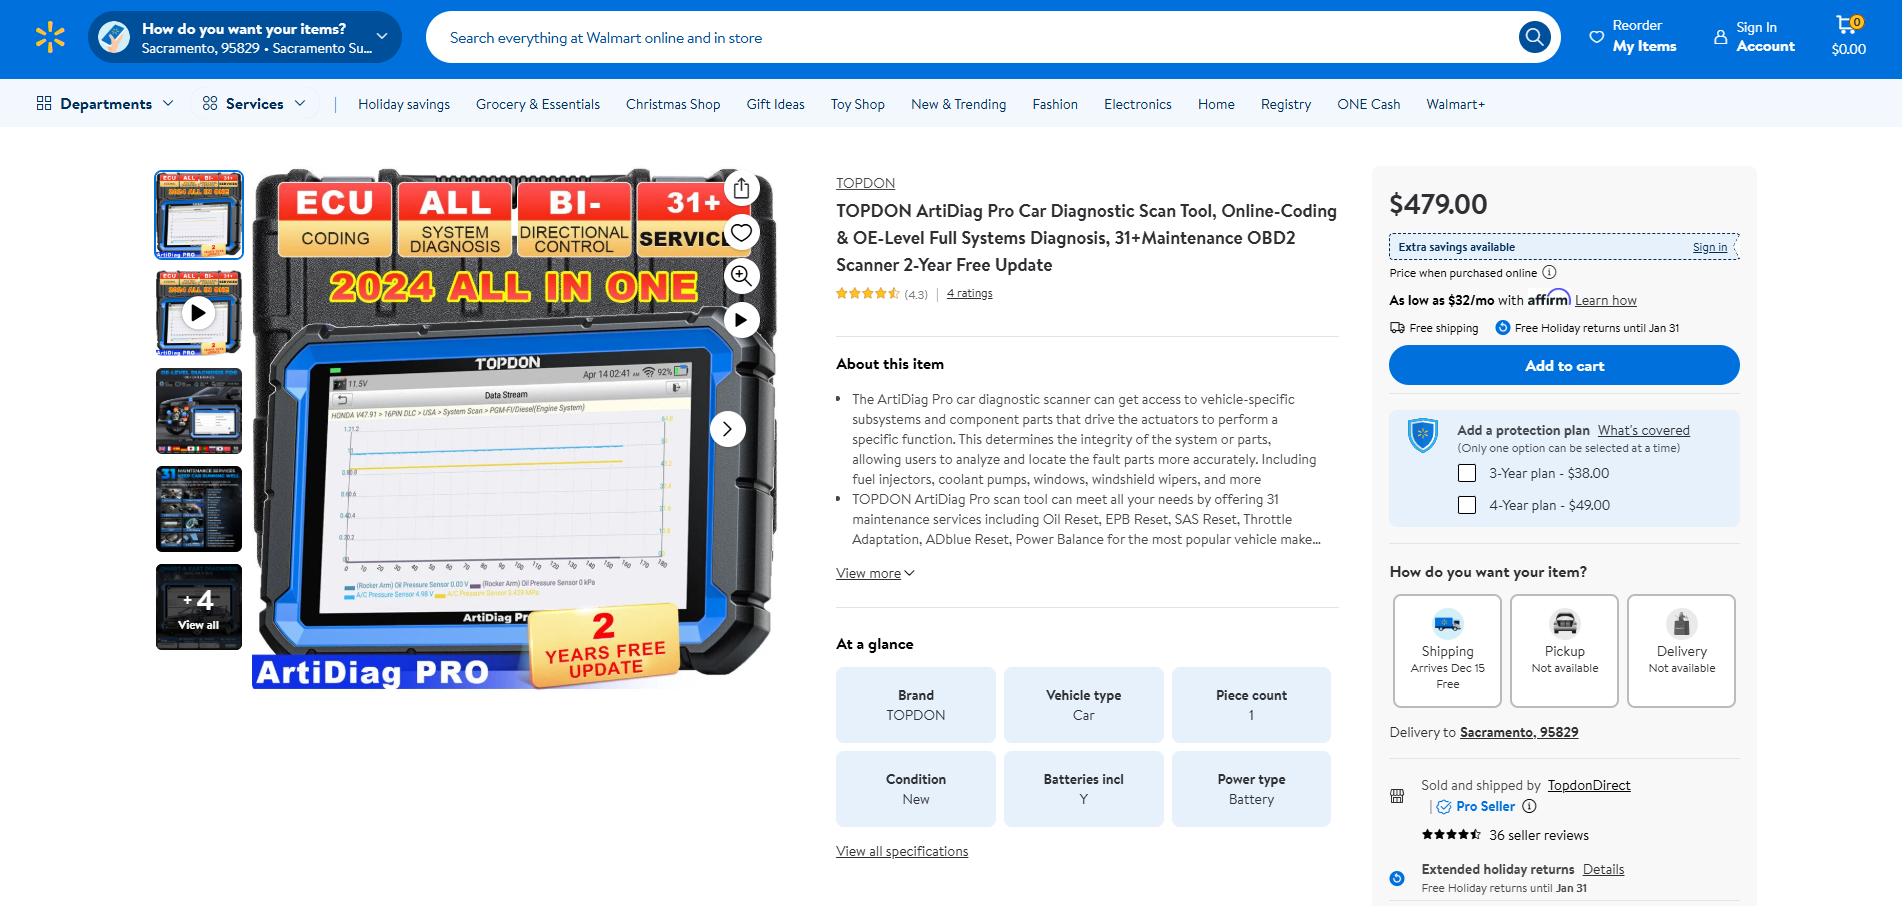Go to Grocery & Essentials
The width and height of the screenshot is (1902, 906).
[538, 104]
